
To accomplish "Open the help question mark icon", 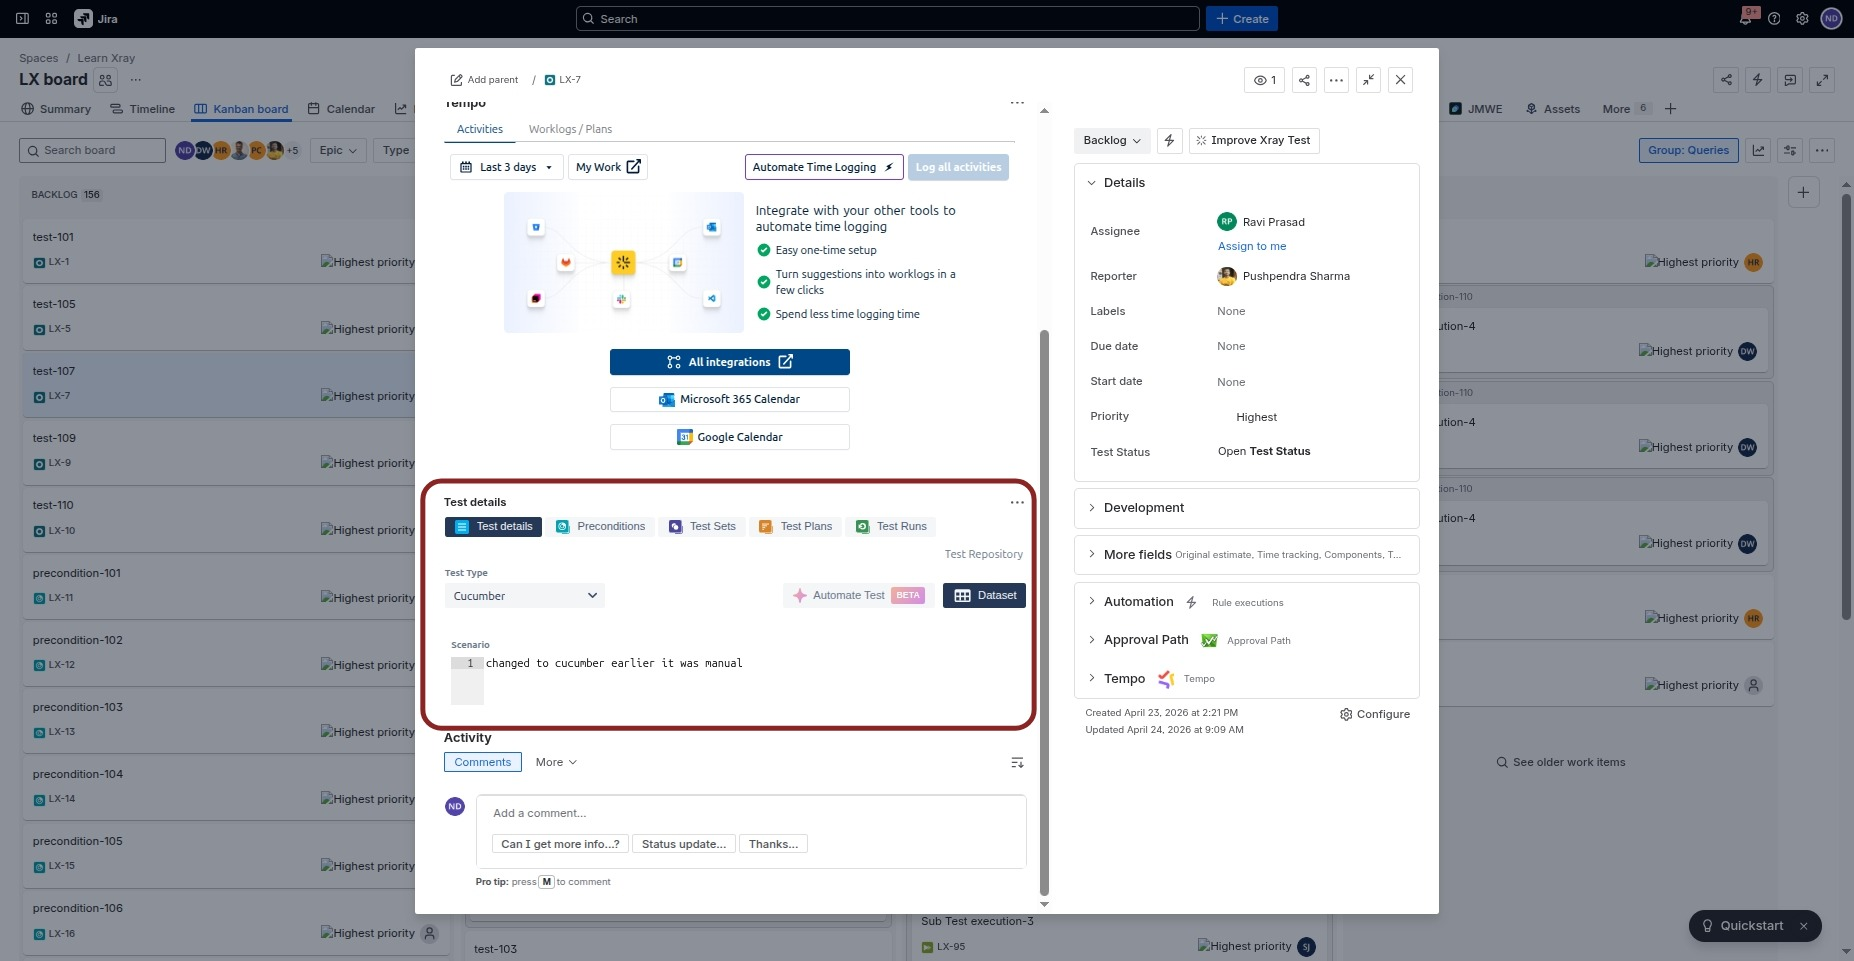I will coord(1774,19).
